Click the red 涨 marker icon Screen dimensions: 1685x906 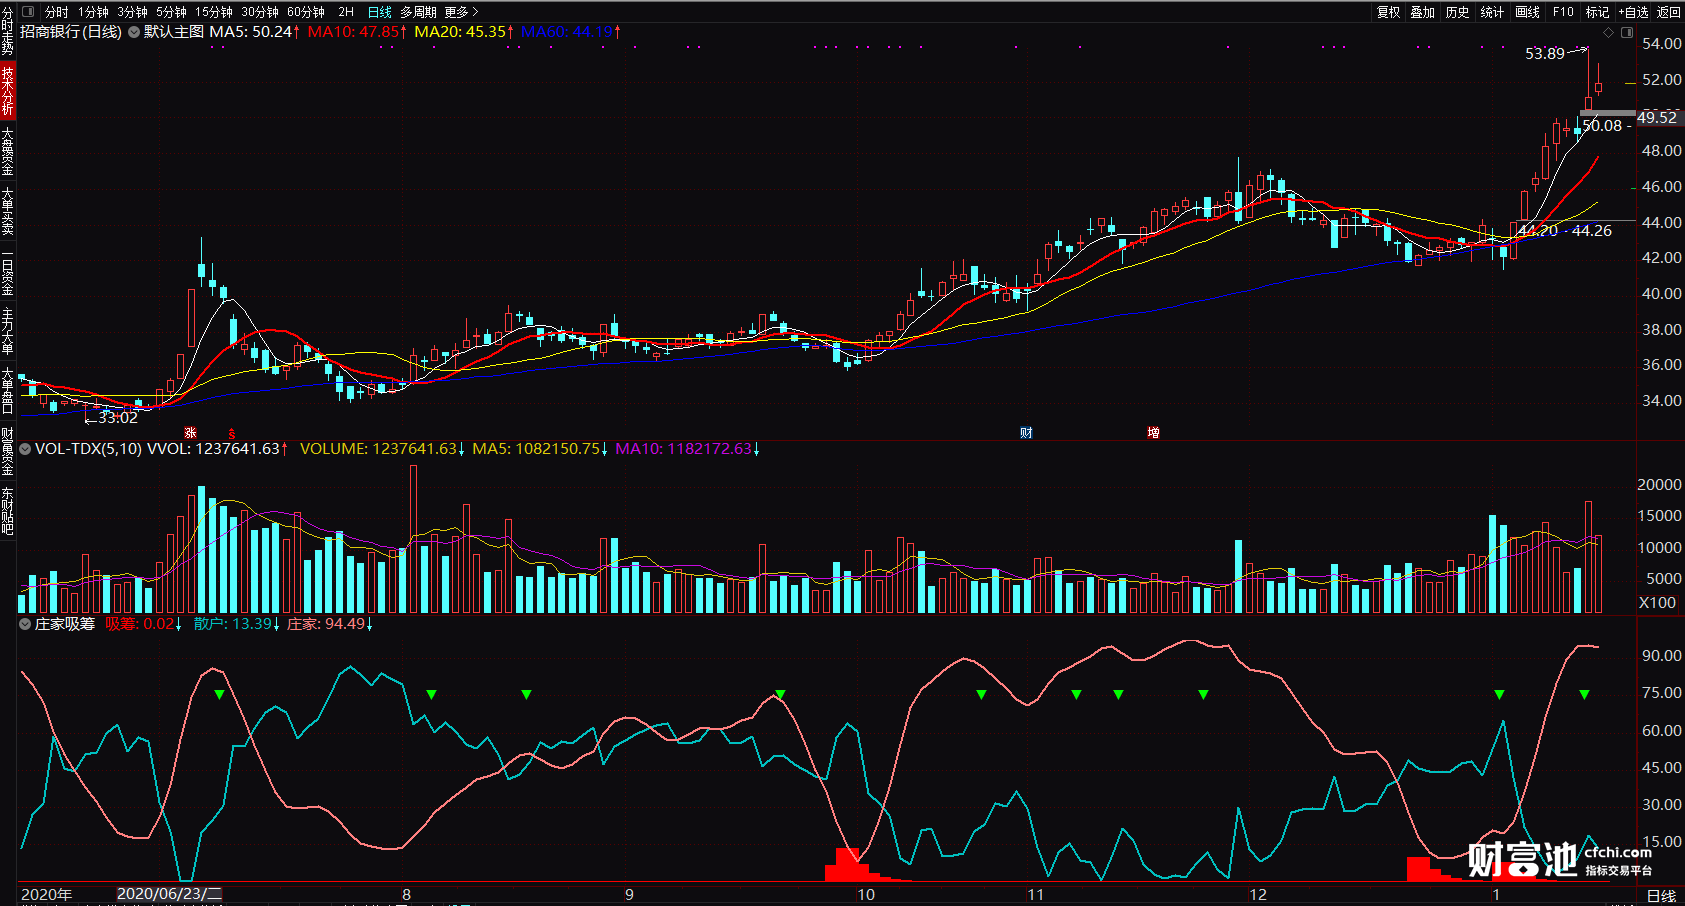point(190,433)
